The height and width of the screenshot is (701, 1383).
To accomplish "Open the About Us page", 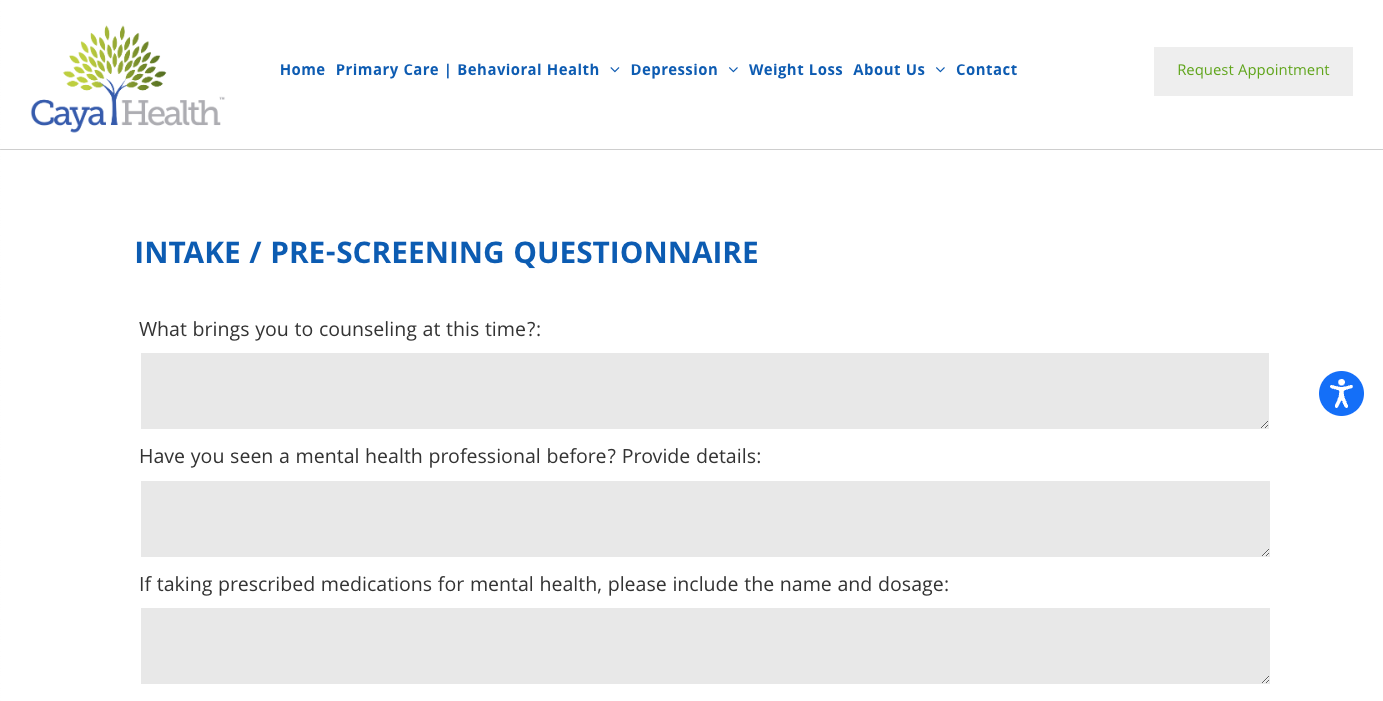I will pos(889,69).
